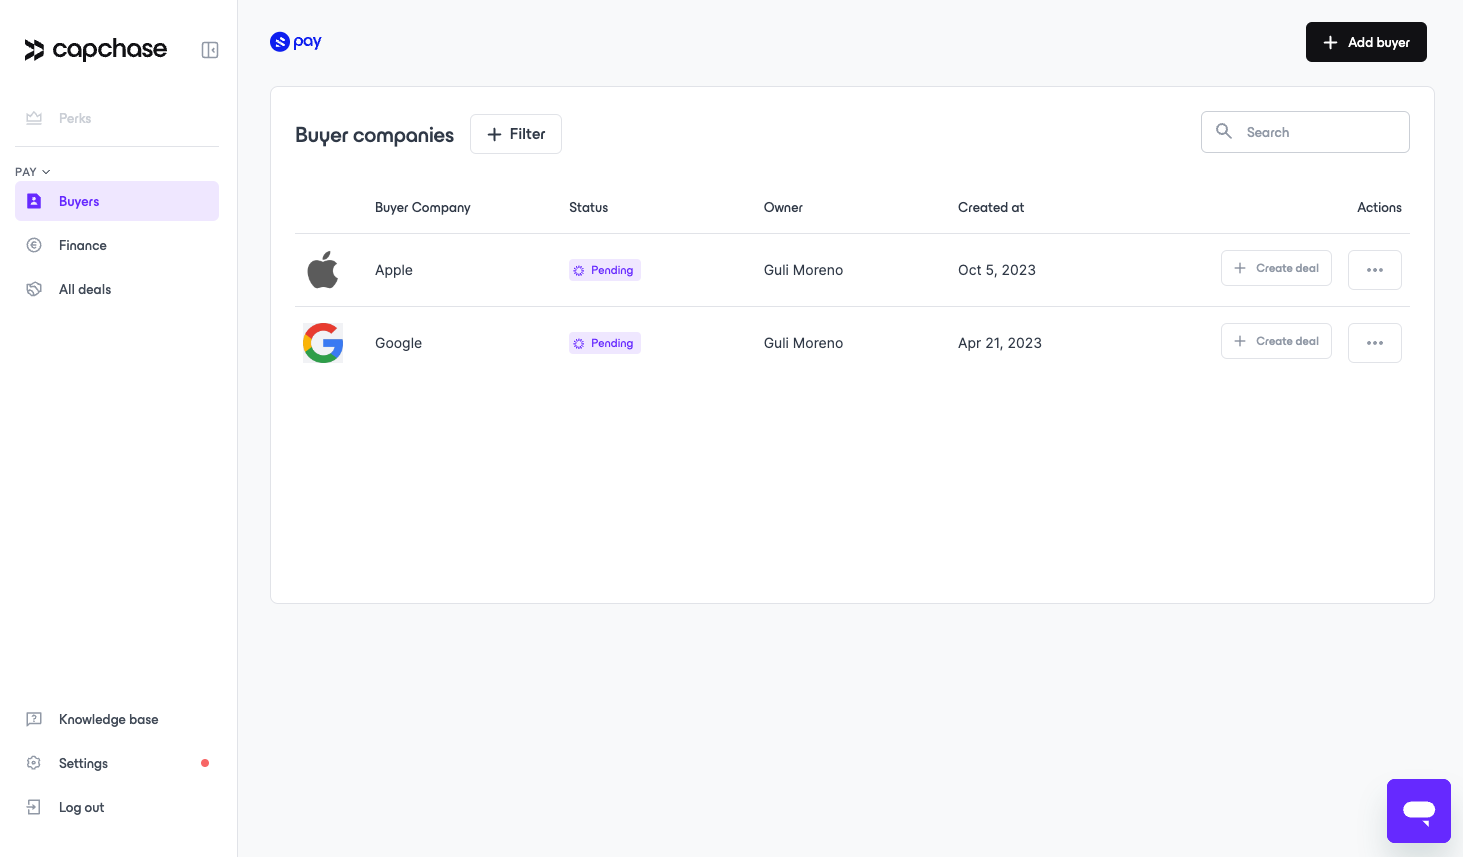
Task: Log out of the account
Action: [117, 807]
